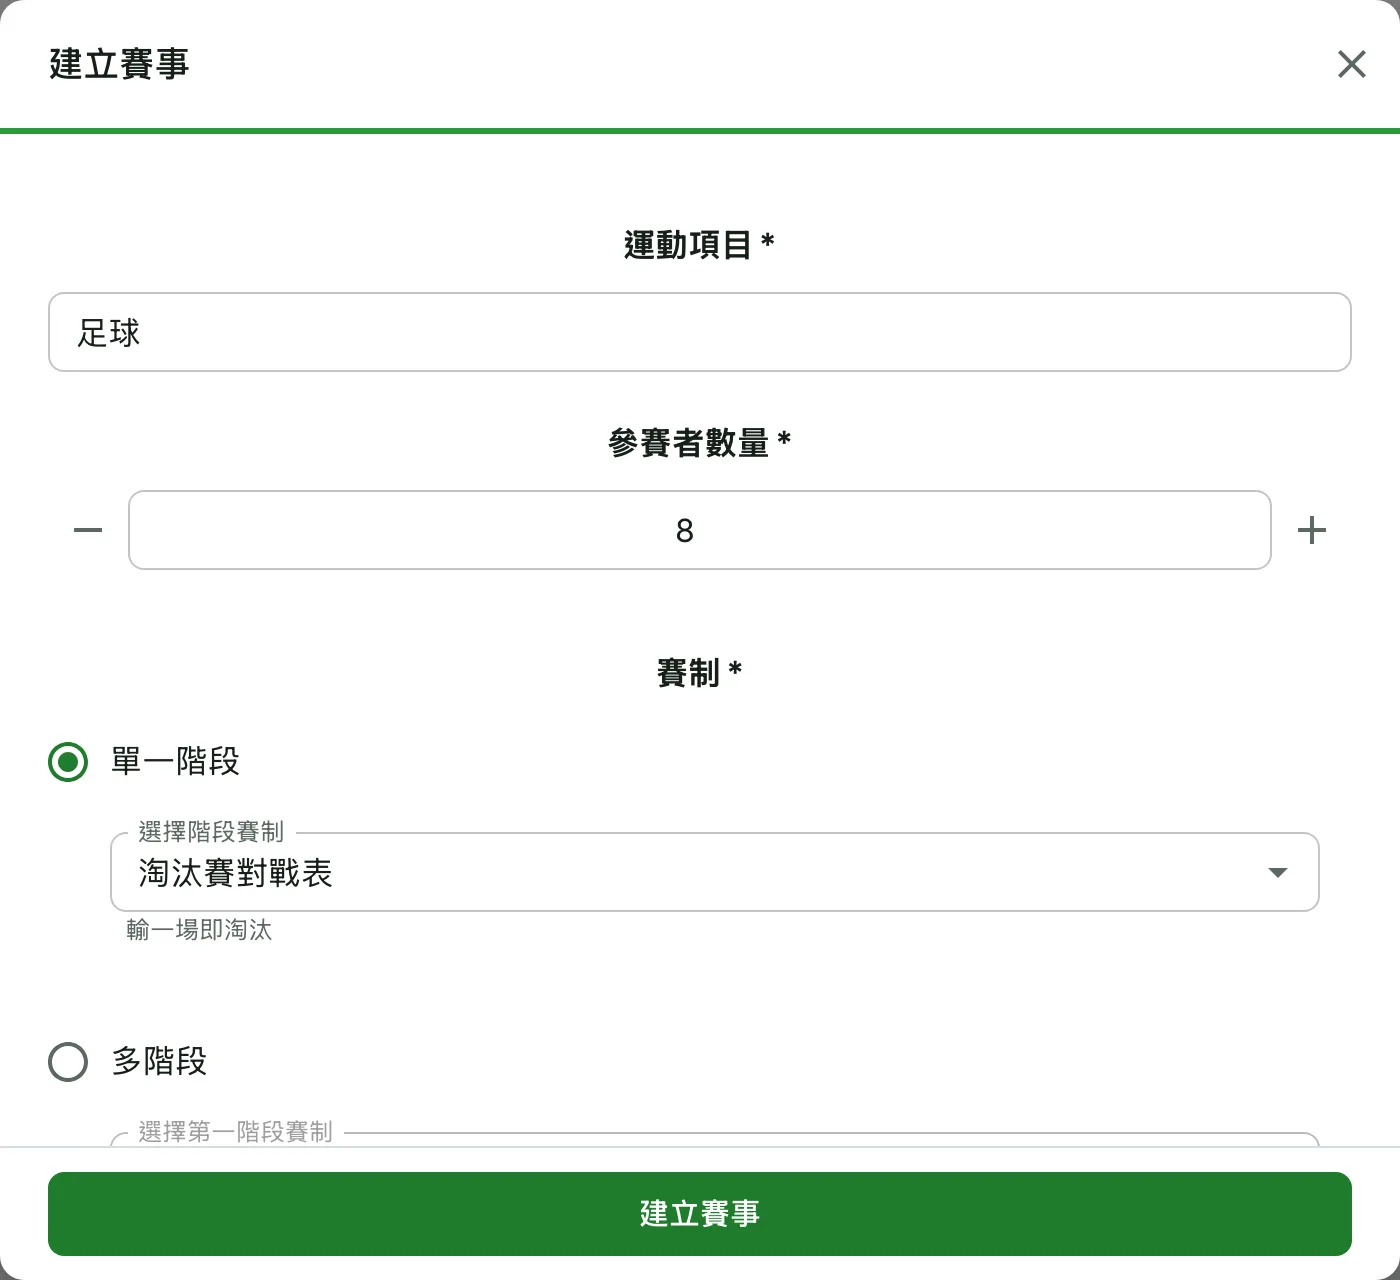The image size is (1400, 1280).
Task: Click the green 建立賽事 submit button
Action: pyautogui.click(x=700, y=1214)
